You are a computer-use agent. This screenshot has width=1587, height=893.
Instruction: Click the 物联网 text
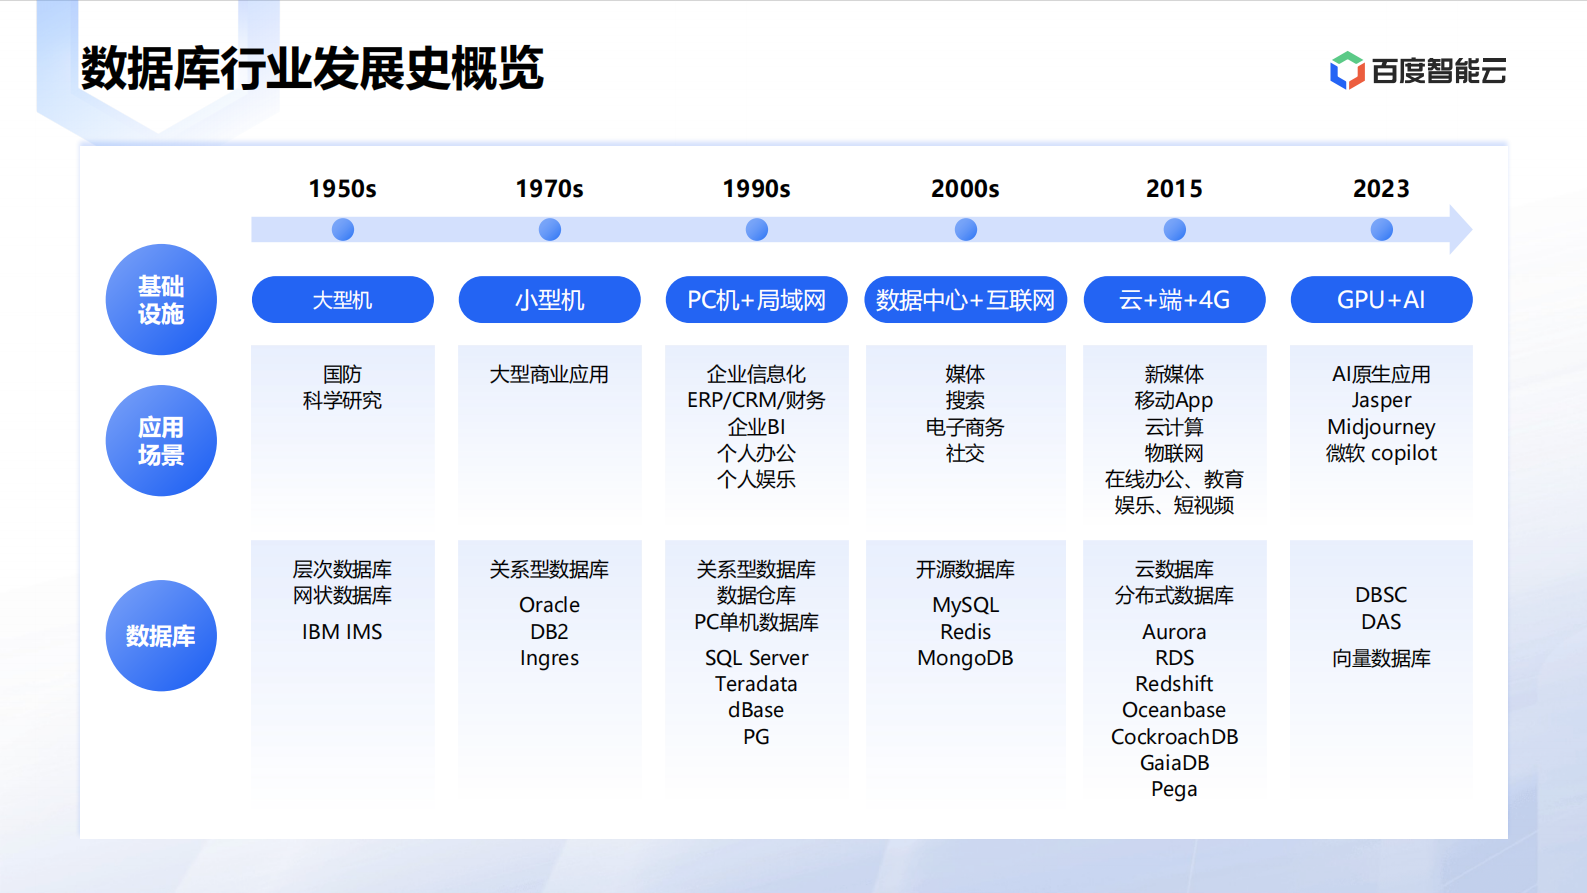1175,453
